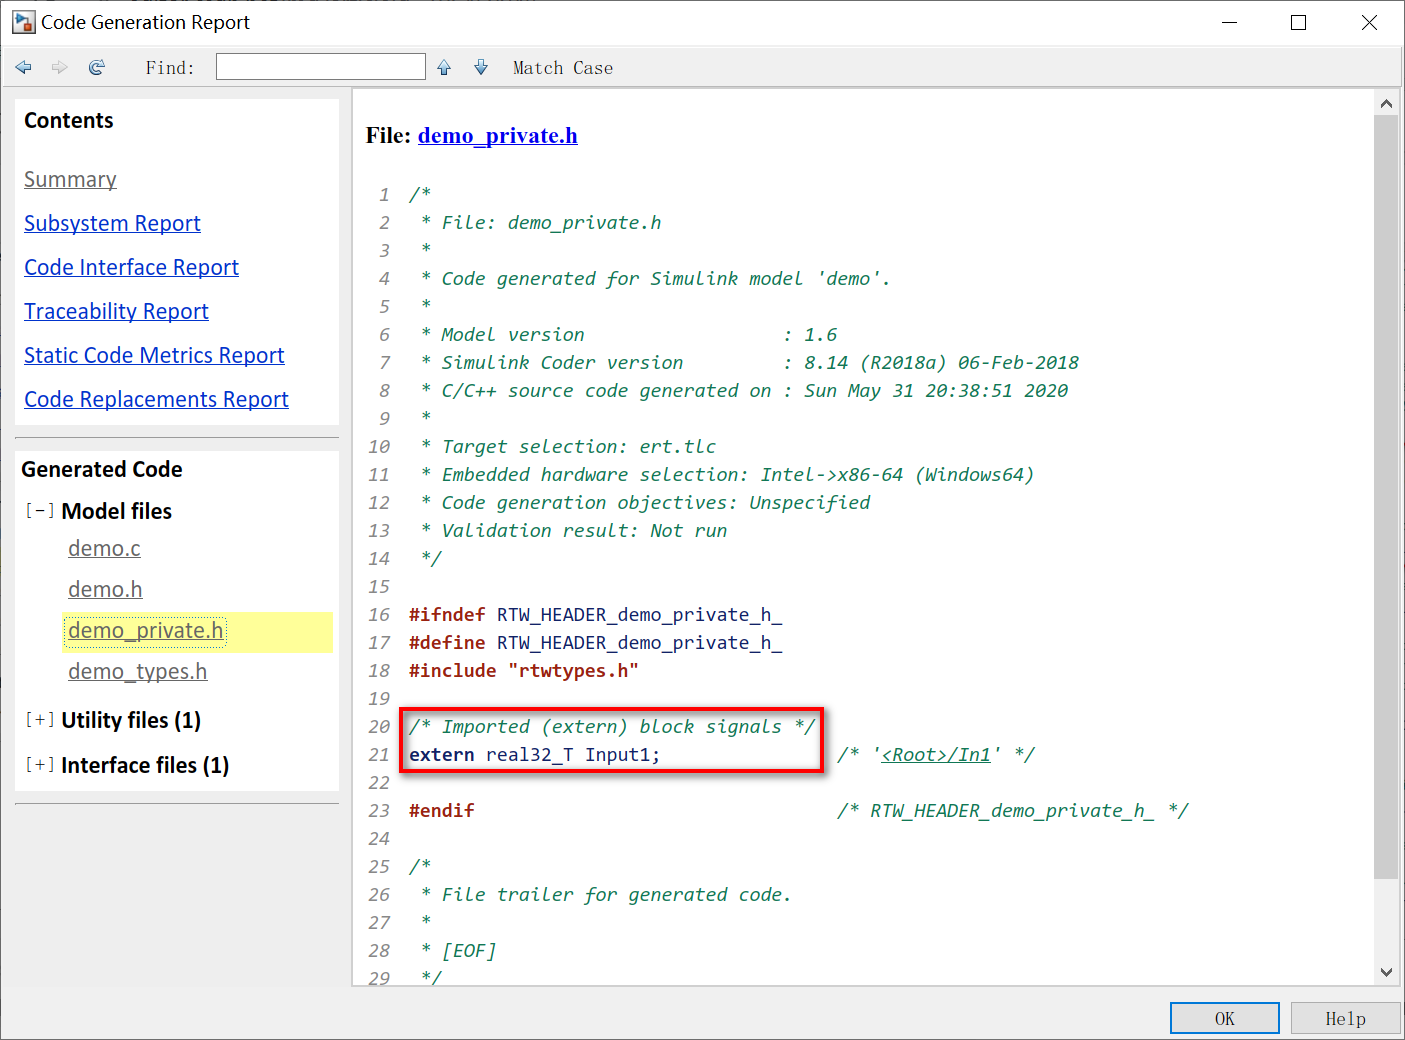Click the vertical scrollbar thumb
The width and height of the screenshot is (1405, 1040).
click(x=1386, y=497)
